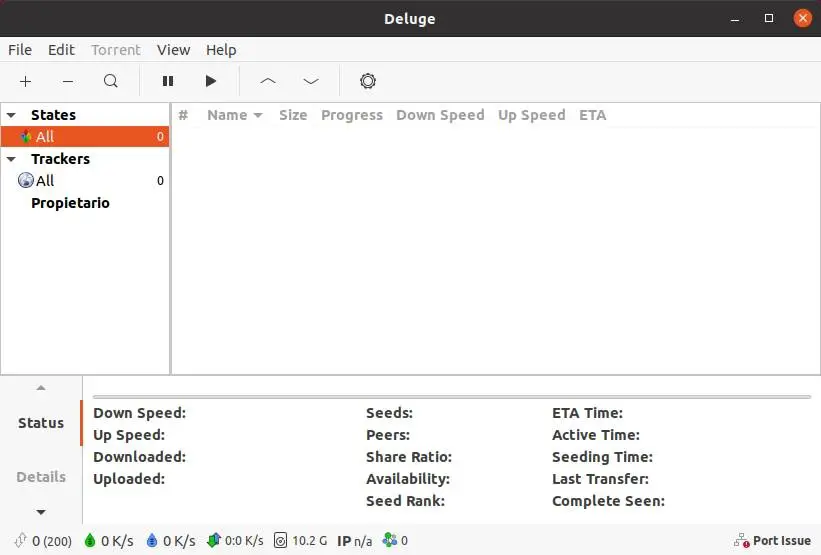Click the Complete Seen label

pos(608,501)
